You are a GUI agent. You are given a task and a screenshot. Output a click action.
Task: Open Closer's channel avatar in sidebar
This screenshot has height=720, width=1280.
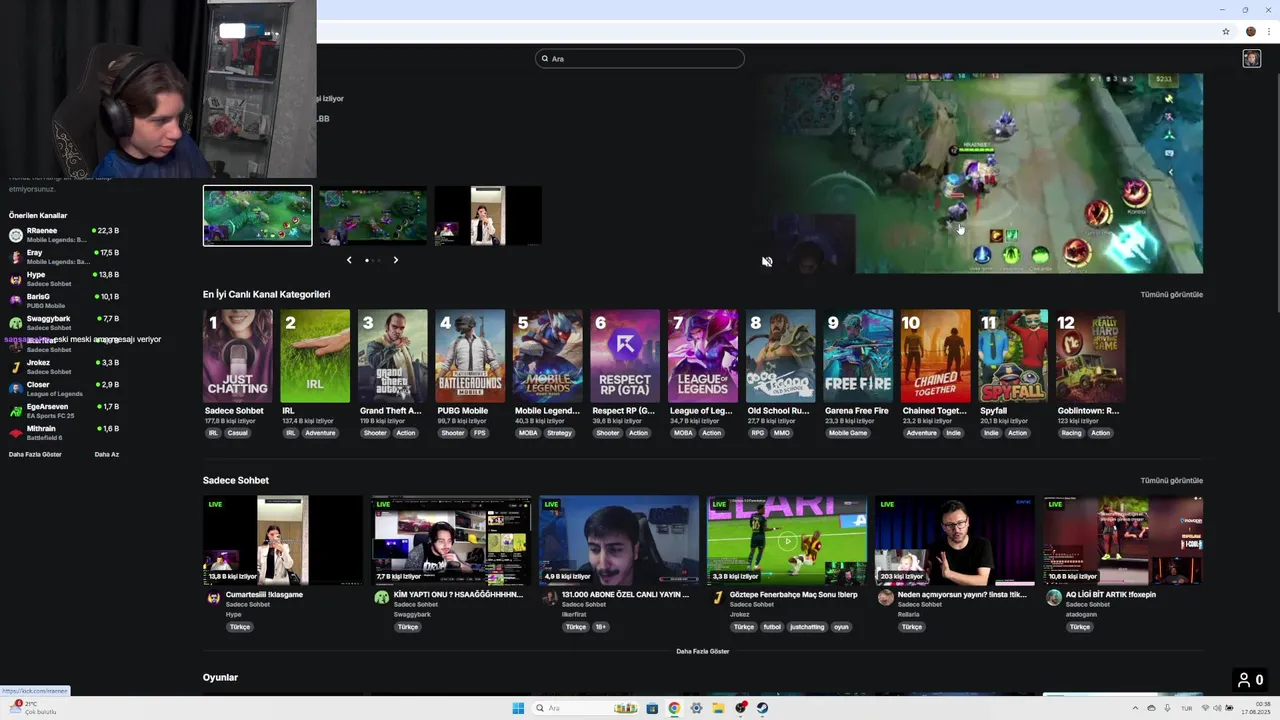pyautogui.click(x=15, y=389)
